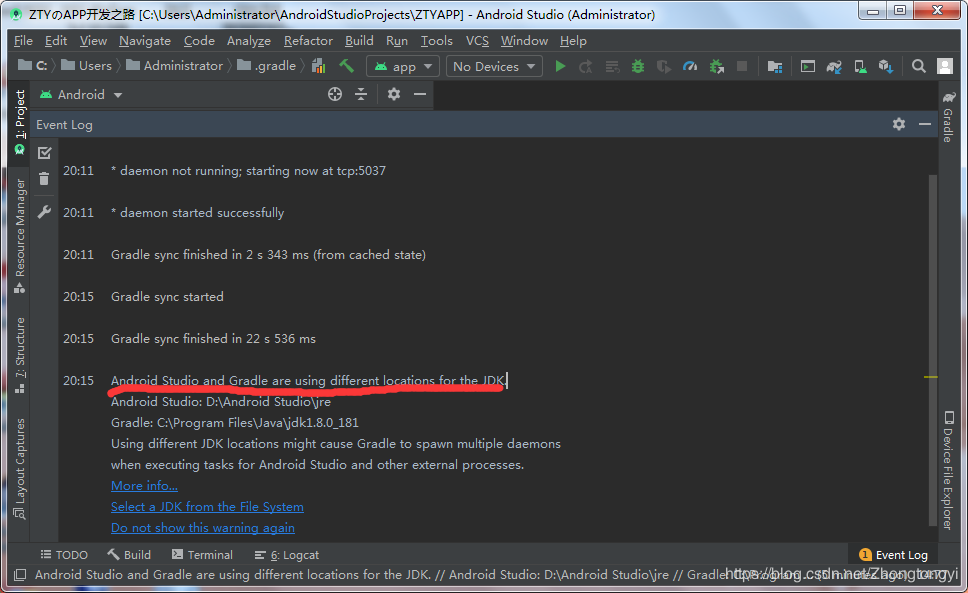Open the app run configuration dropdown
Image resolution: width=968 pixels, height=593 pixels.
[x=403, y=66]
